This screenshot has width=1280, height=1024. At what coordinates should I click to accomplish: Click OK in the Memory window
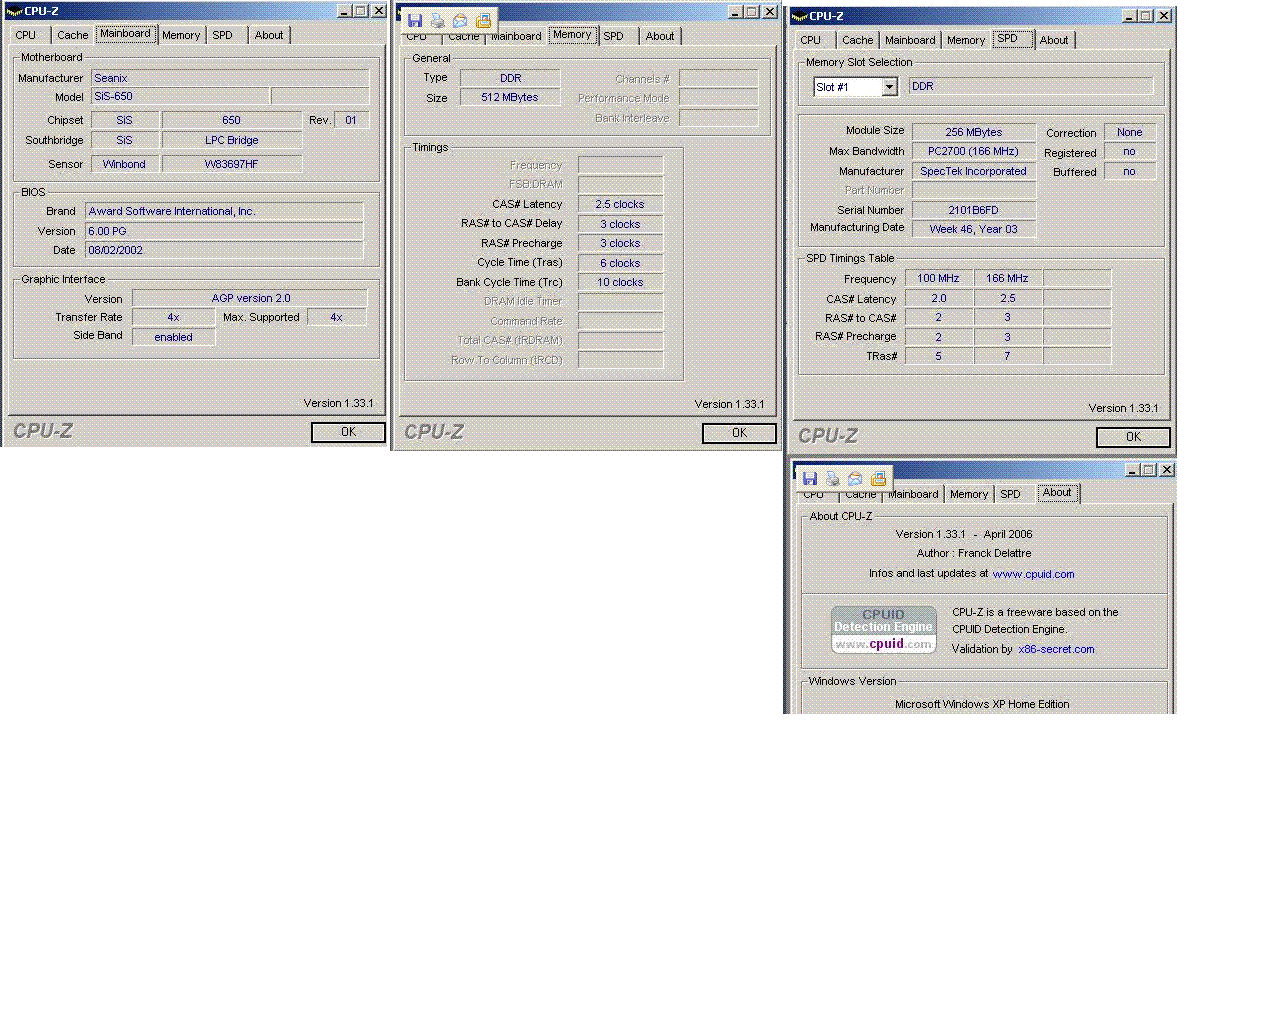click(739, 433)
